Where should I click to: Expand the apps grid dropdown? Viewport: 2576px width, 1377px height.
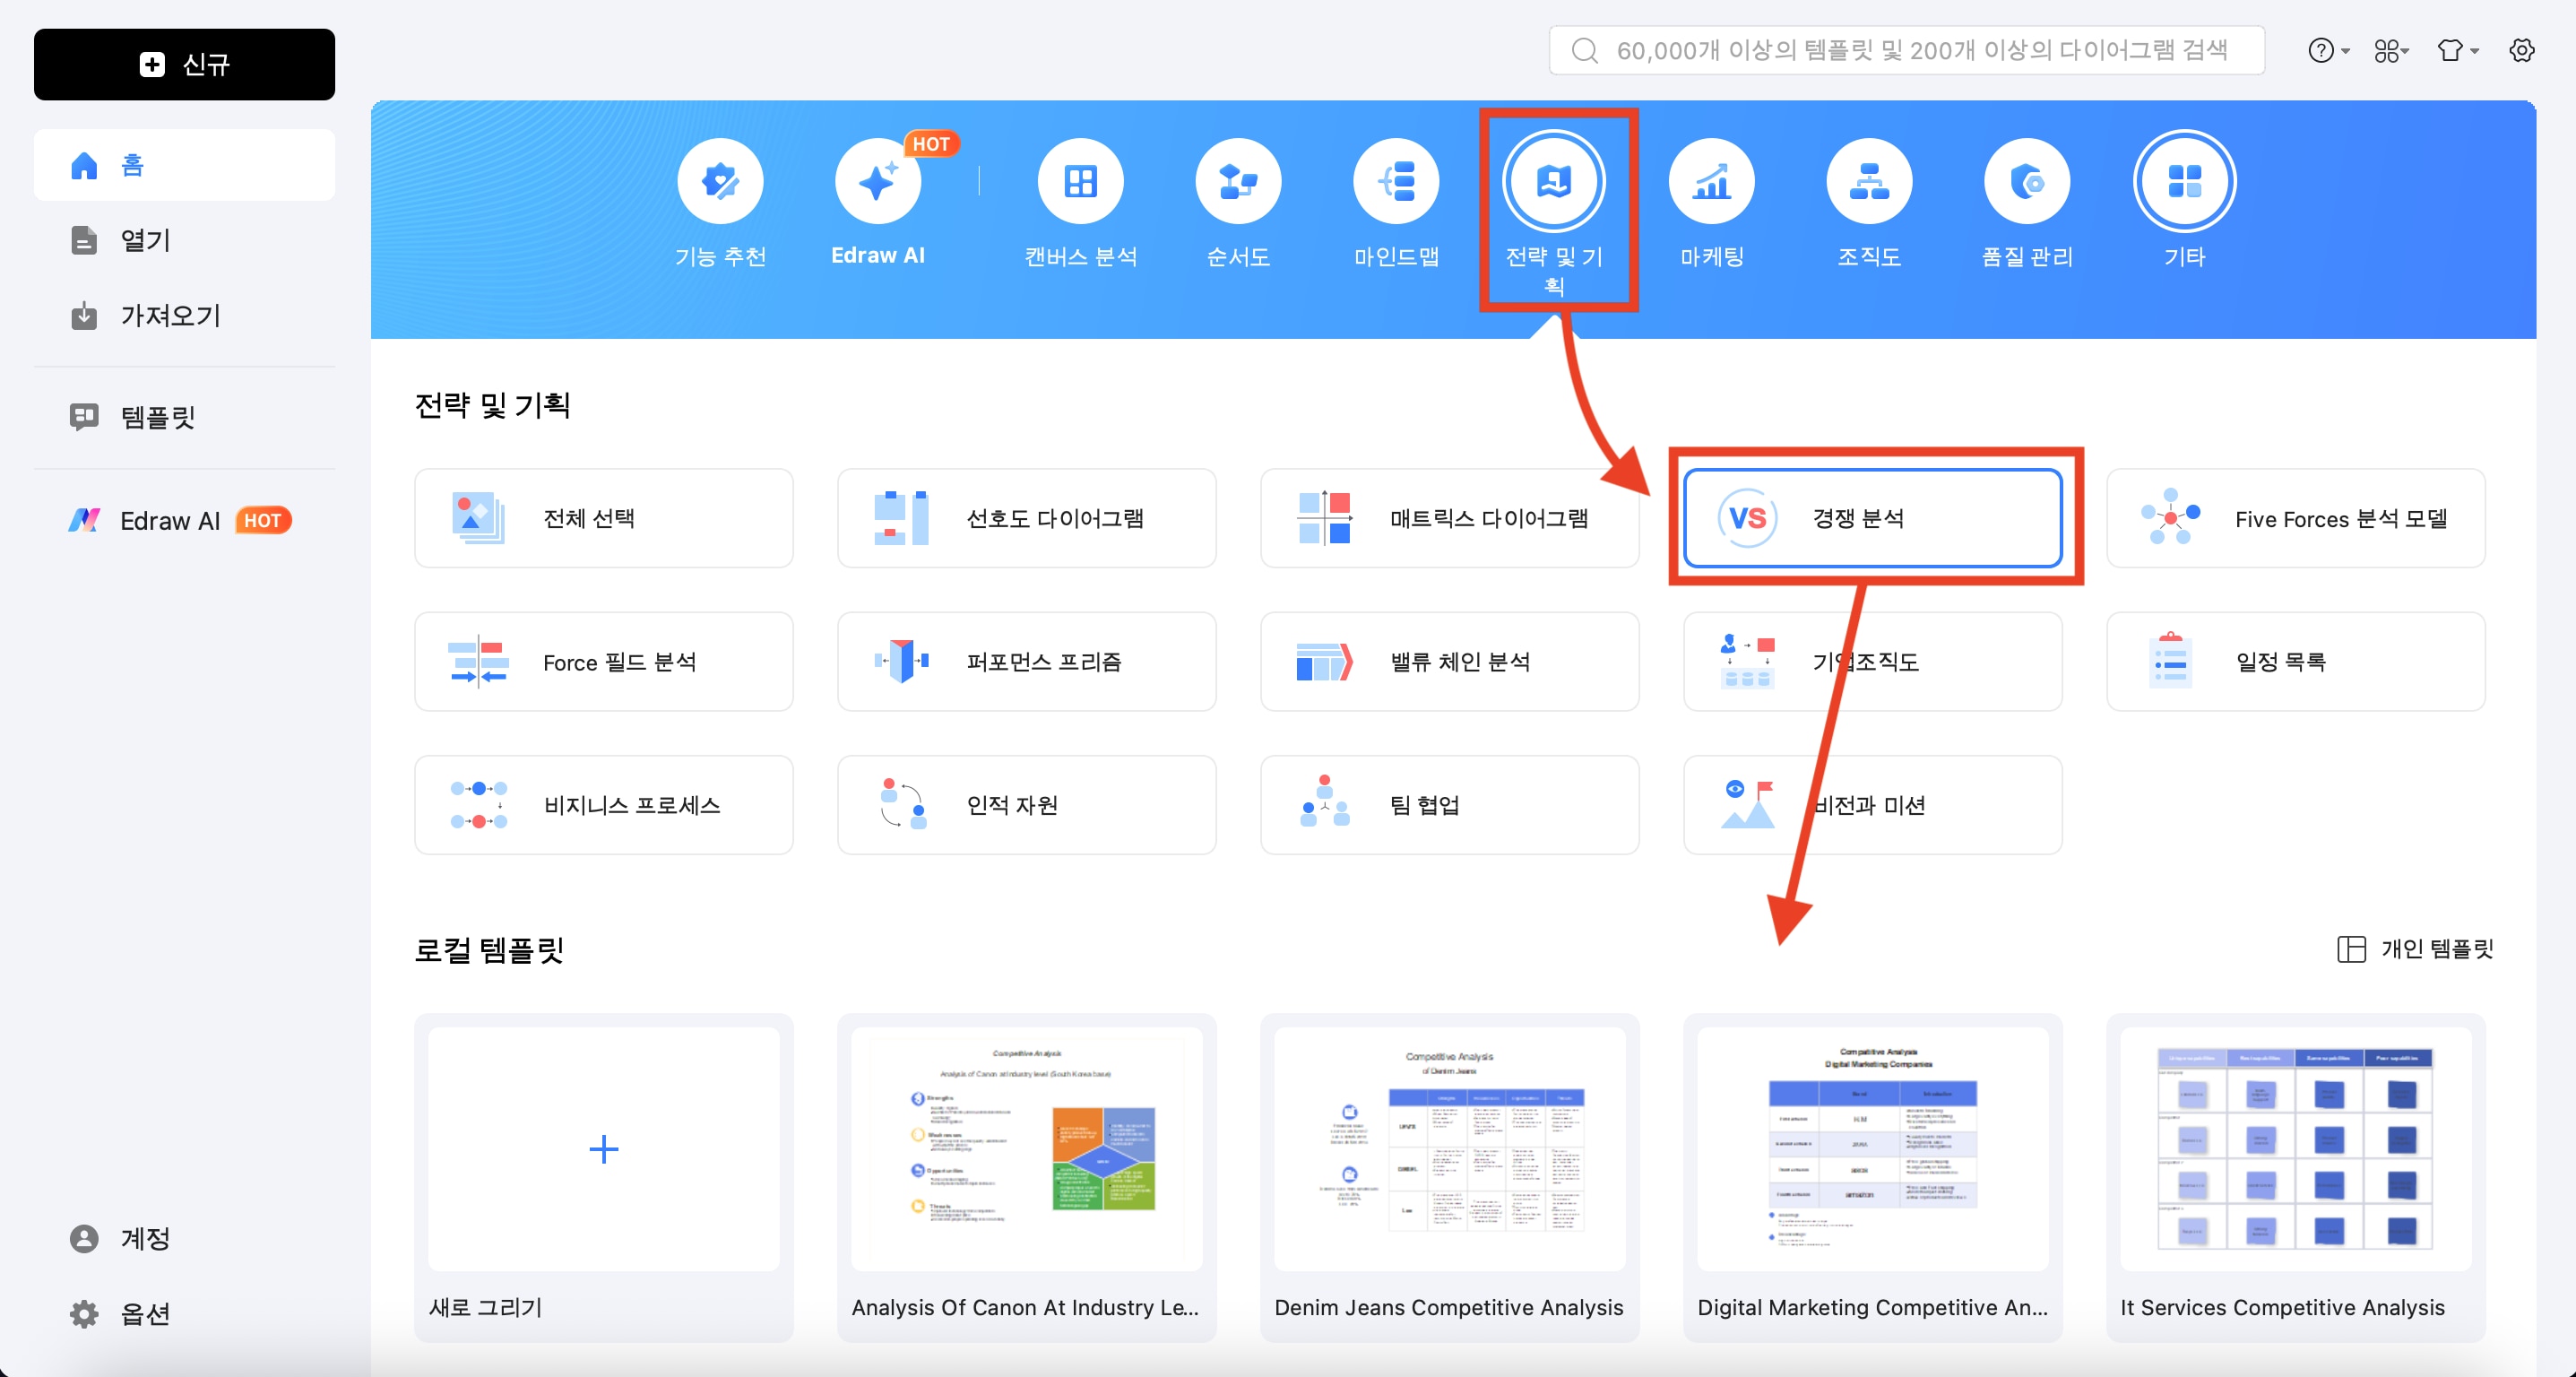pos(2392,50)
